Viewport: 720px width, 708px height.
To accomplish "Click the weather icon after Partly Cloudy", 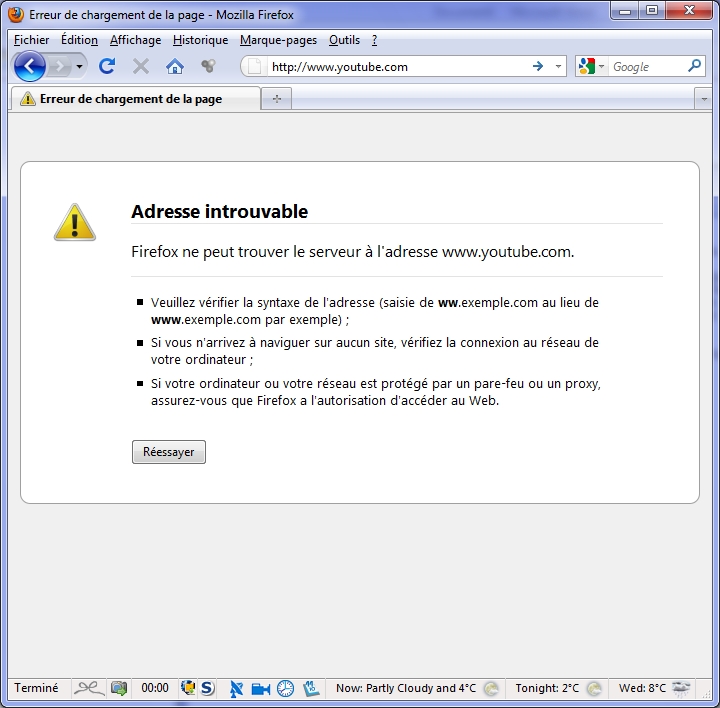I will pyautogui.click(x=491, y=688).
